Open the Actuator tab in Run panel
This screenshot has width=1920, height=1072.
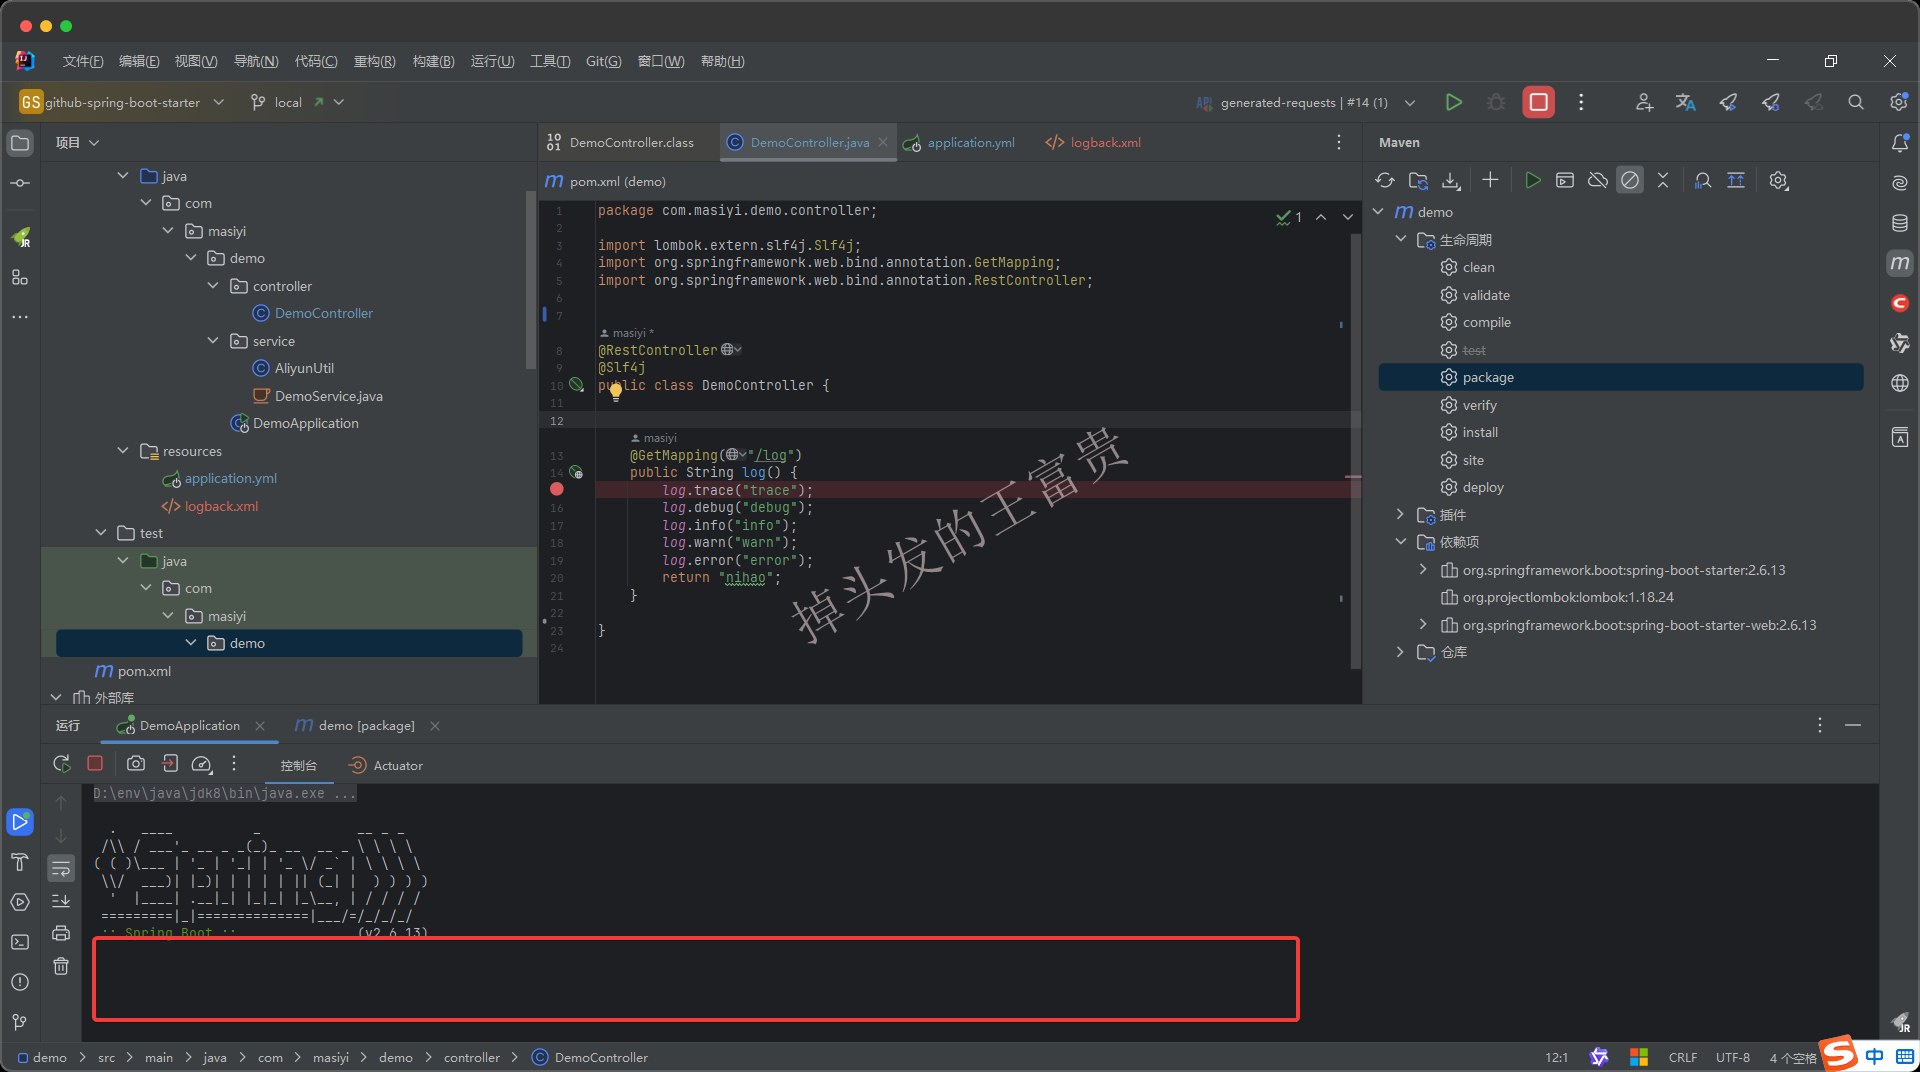[x=386, y=766]
